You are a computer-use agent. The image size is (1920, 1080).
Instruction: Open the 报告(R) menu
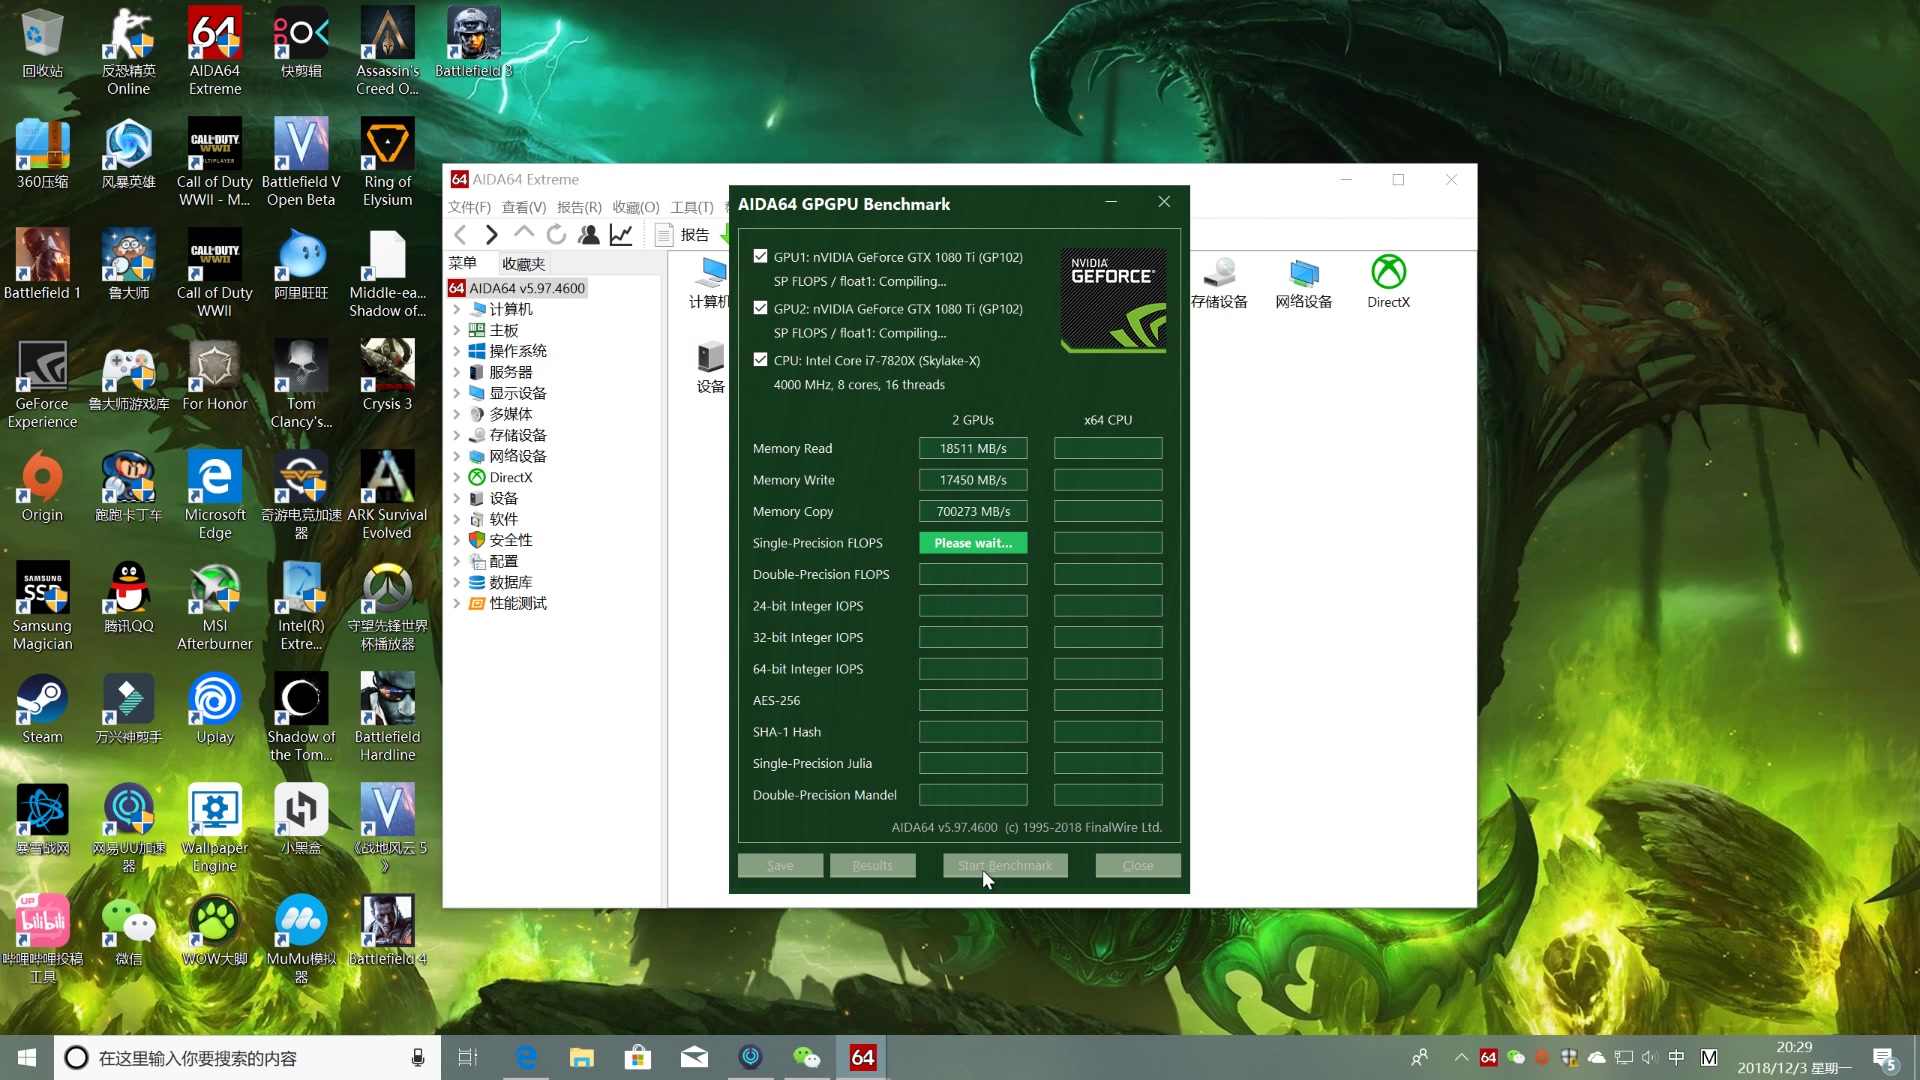pyautogui.click(x=579, y=207)
